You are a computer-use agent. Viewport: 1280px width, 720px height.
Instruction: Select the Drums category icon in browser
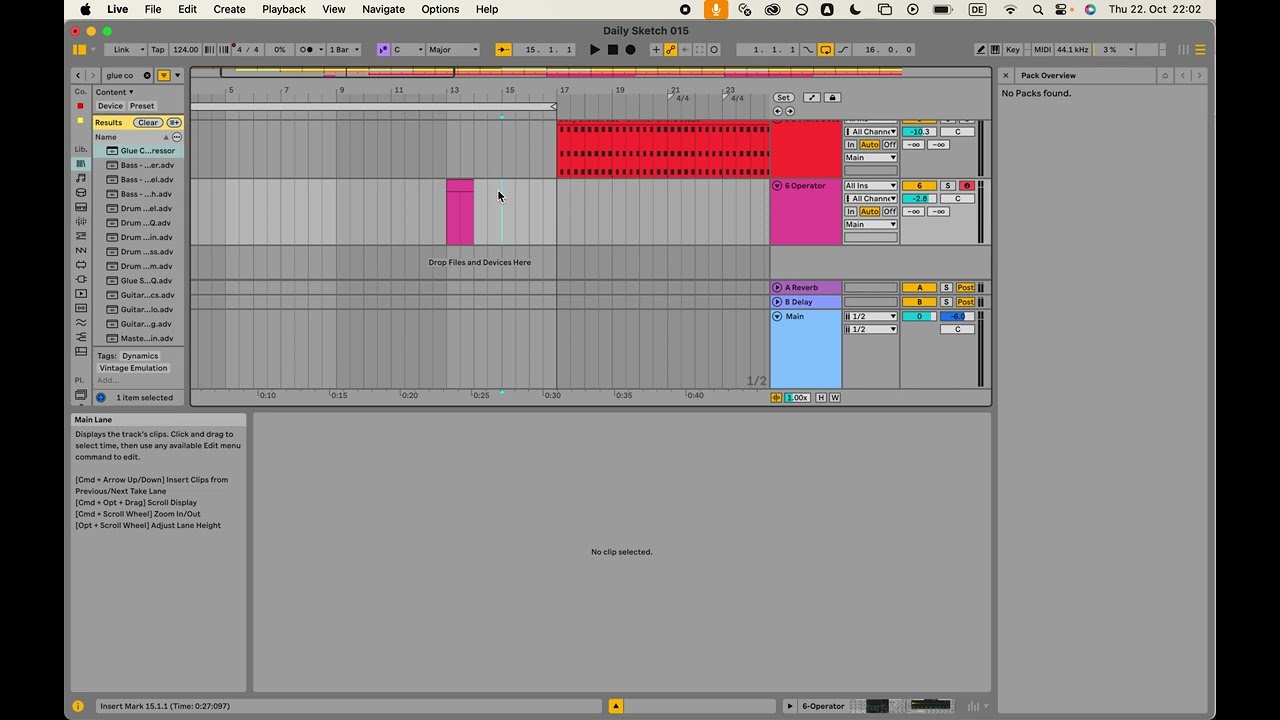(x=81, y=193)
